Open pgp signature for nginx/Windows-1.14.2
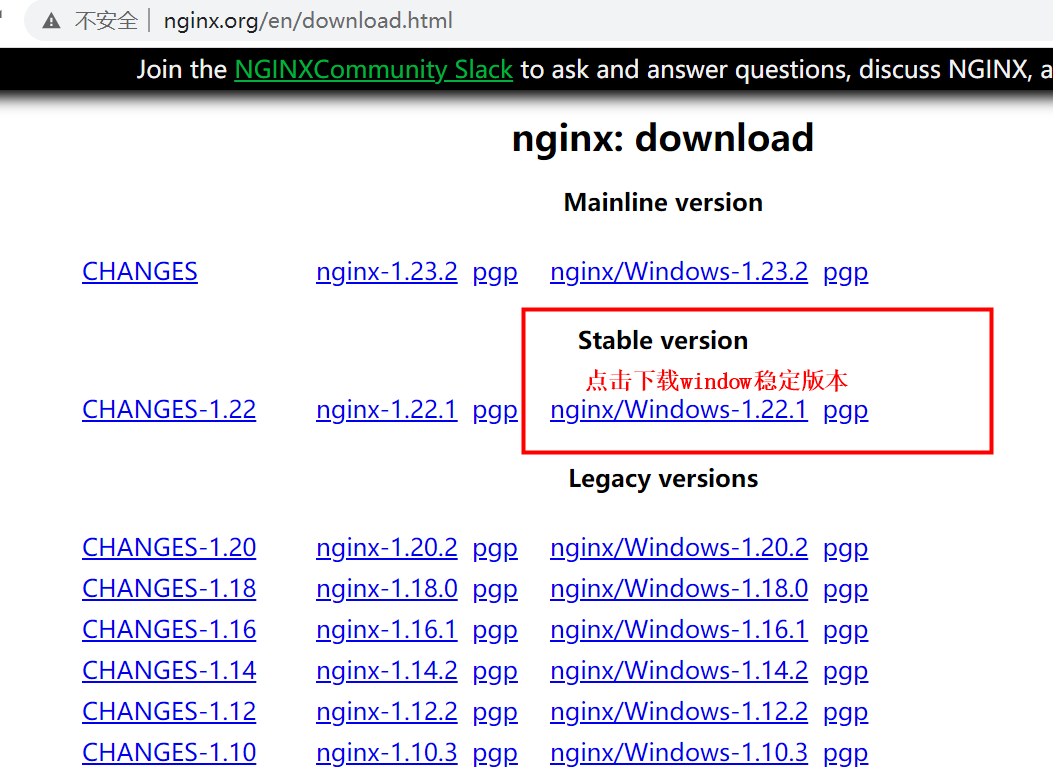Screen dimensions: 1053x772 point(845,672)
